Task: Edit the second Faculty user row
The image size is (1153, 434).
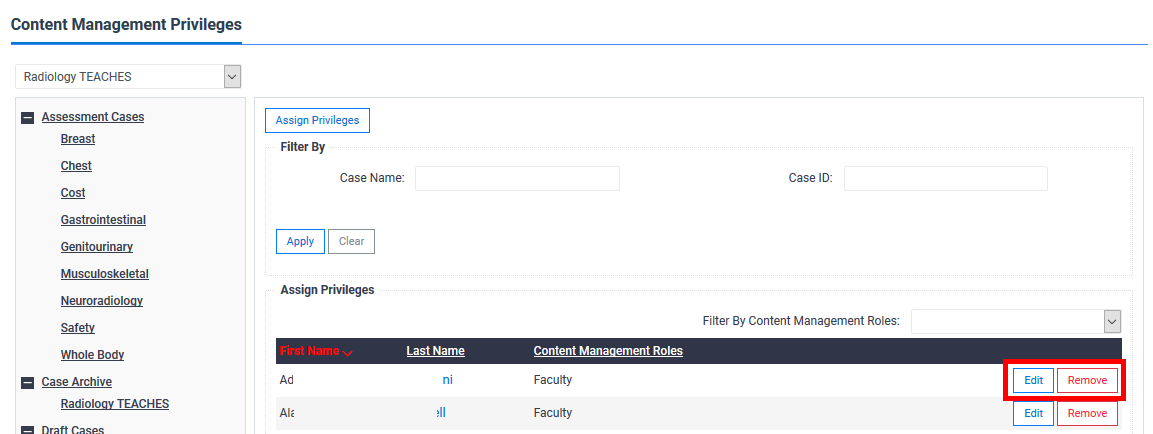Action: tap(1033, 413)
